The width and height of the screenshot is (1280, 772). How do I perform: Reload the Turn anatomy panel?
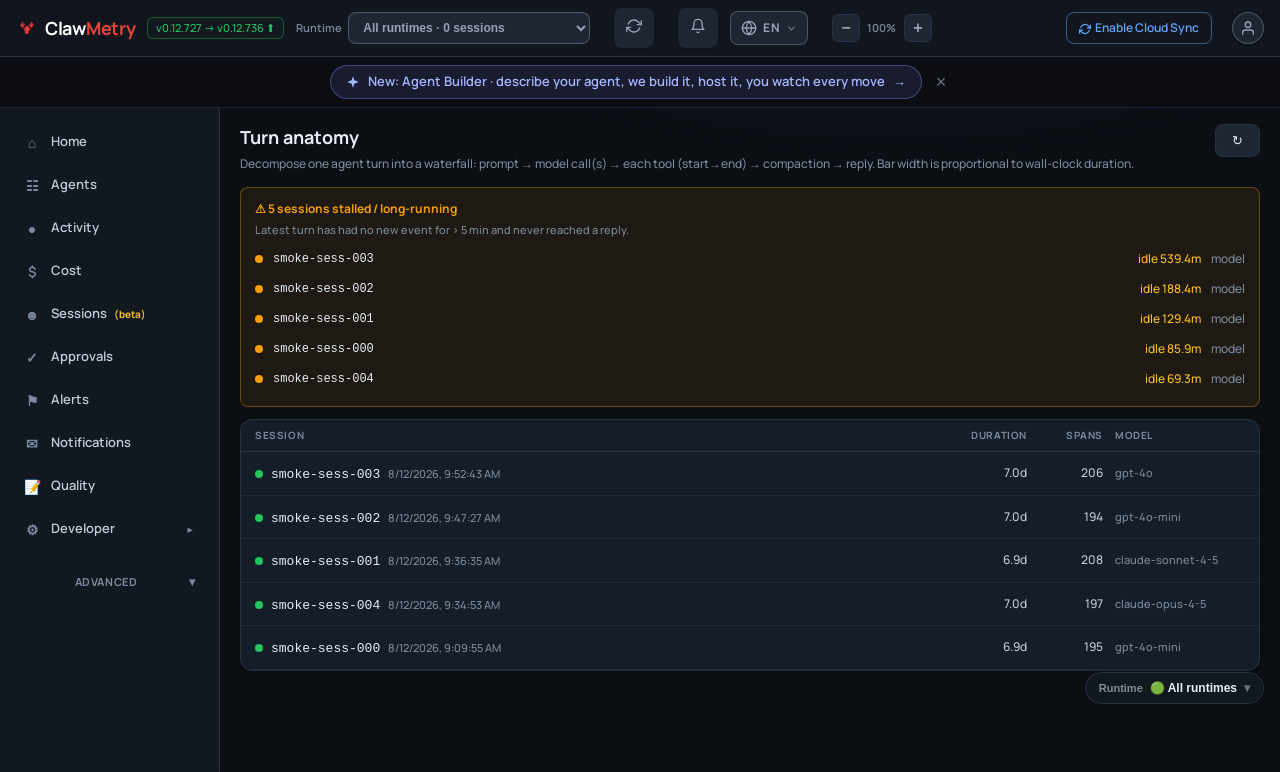click(1237, 141)
